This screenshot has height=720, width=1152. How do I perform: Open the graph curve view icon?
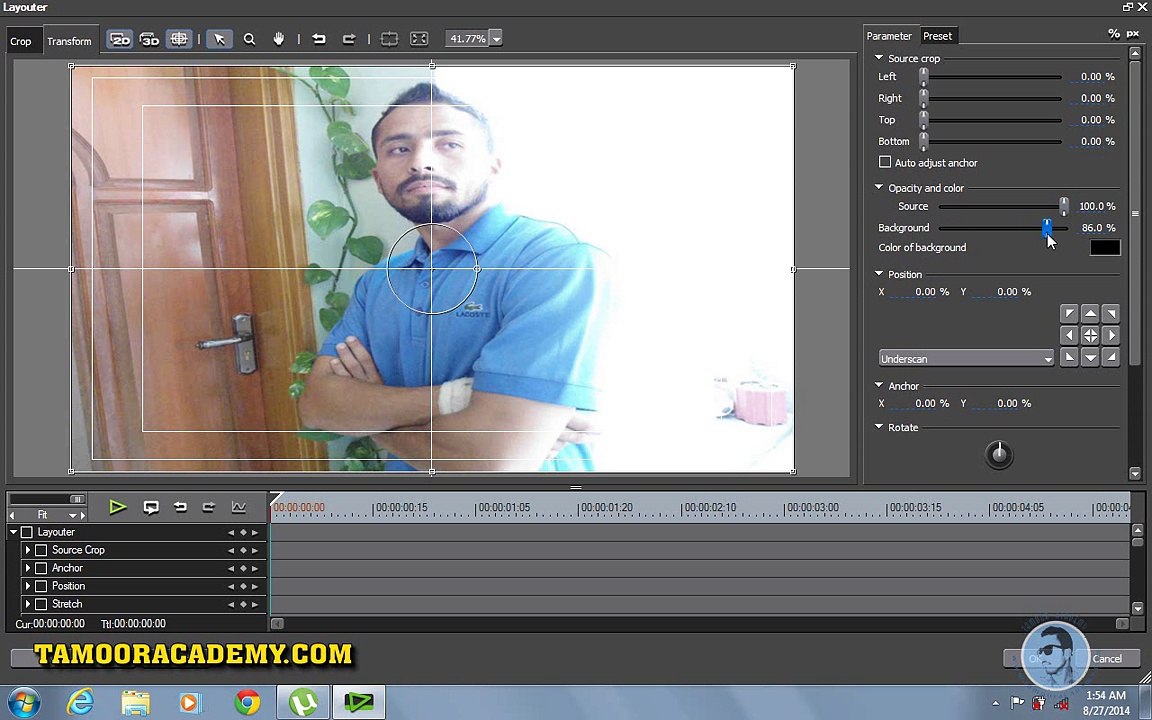coord(239,507)
